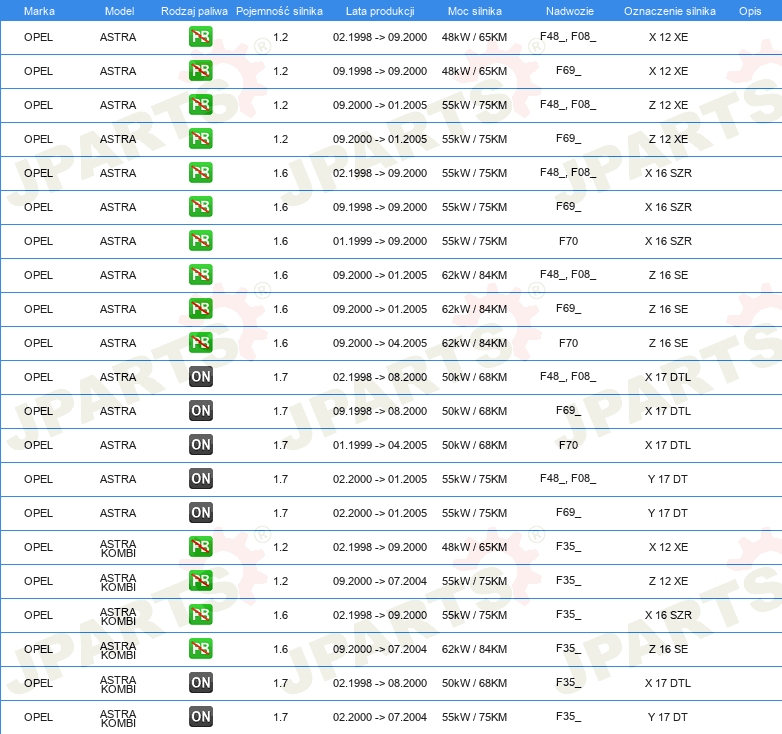Click 'F35_' in ASTRA KOMBI X 12 XE row

coord(569,547)
